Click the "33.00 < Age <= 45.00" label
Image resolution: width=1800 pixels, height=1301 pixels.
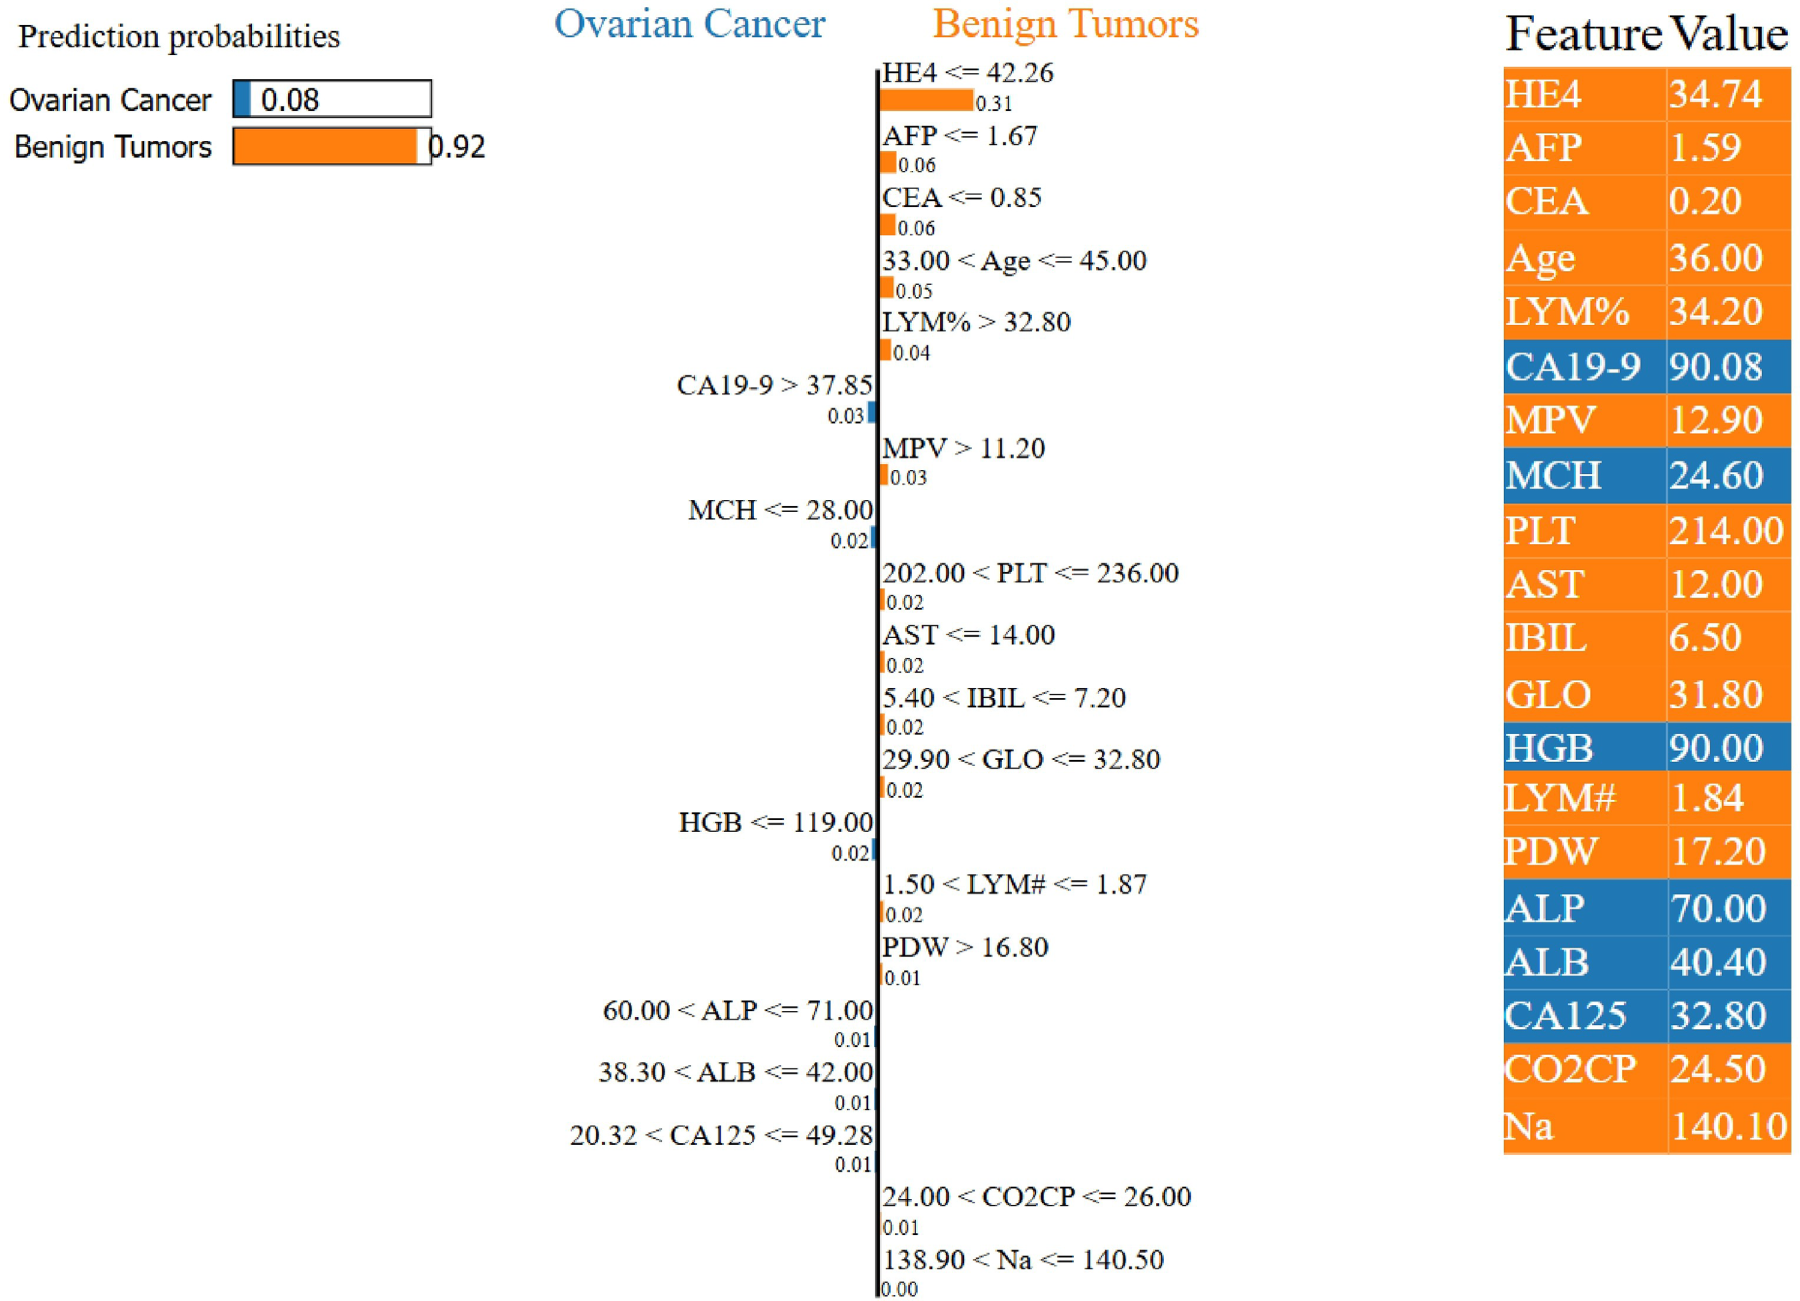coord(1014,261)
